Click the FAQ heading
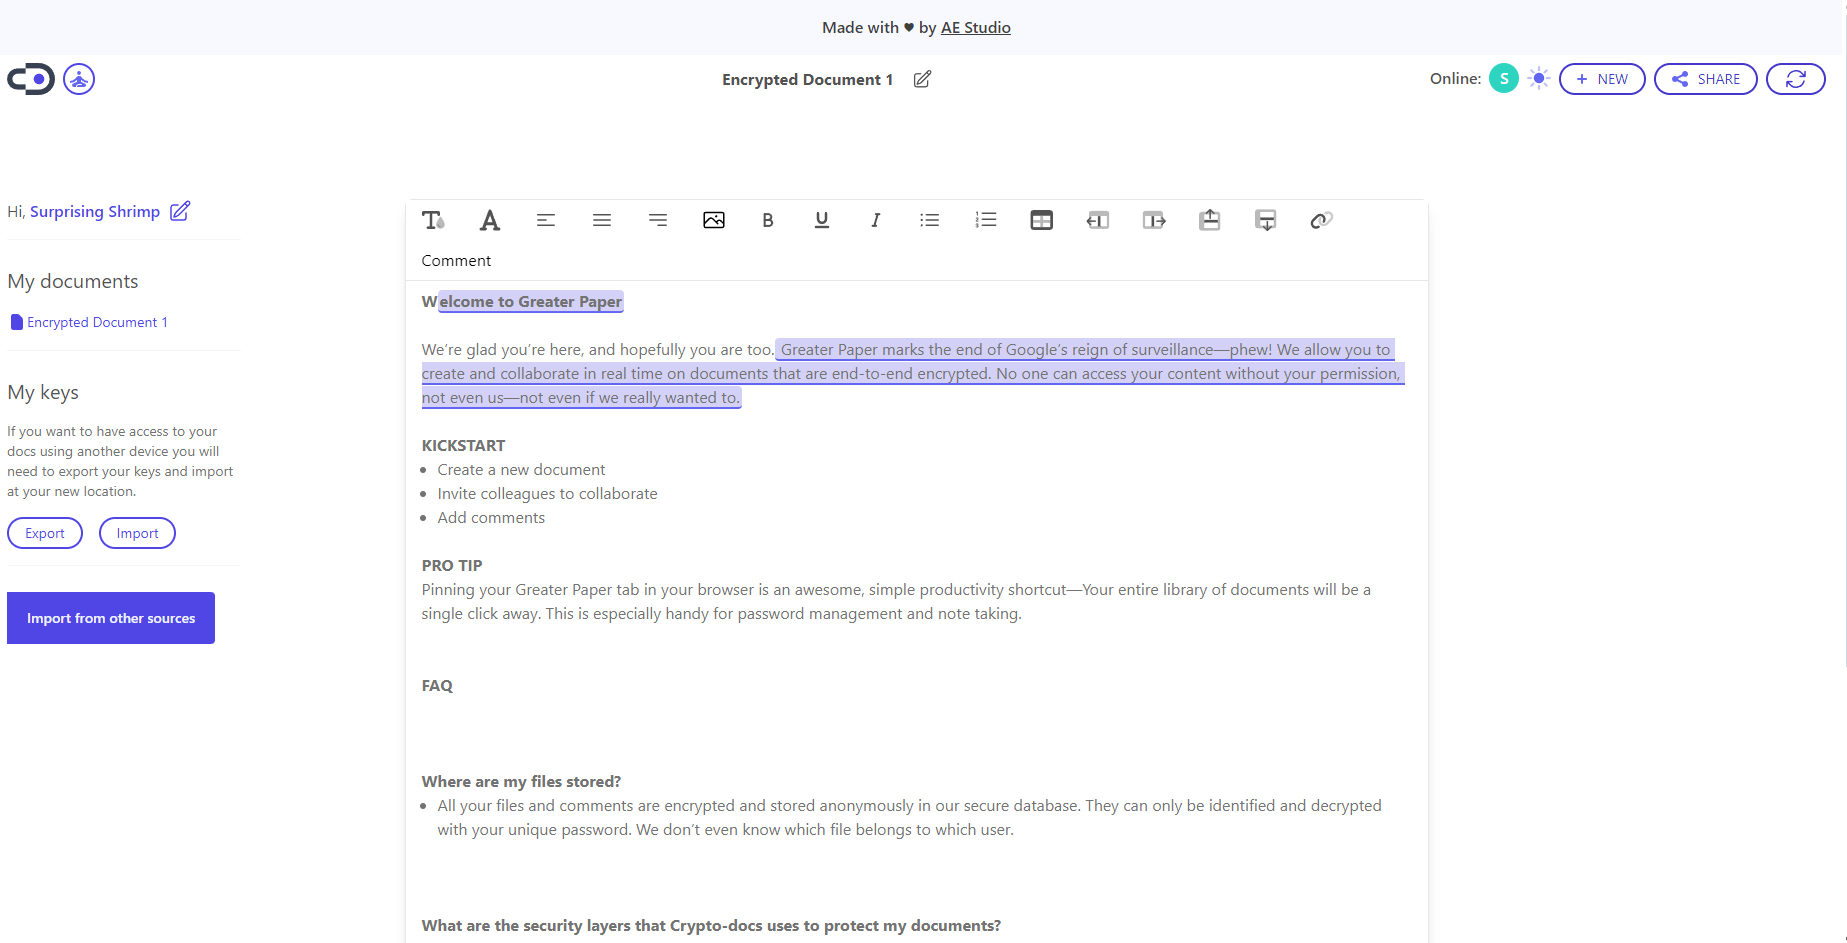The height and width of the screenshot is (943, 1847). tap(437, 686)
